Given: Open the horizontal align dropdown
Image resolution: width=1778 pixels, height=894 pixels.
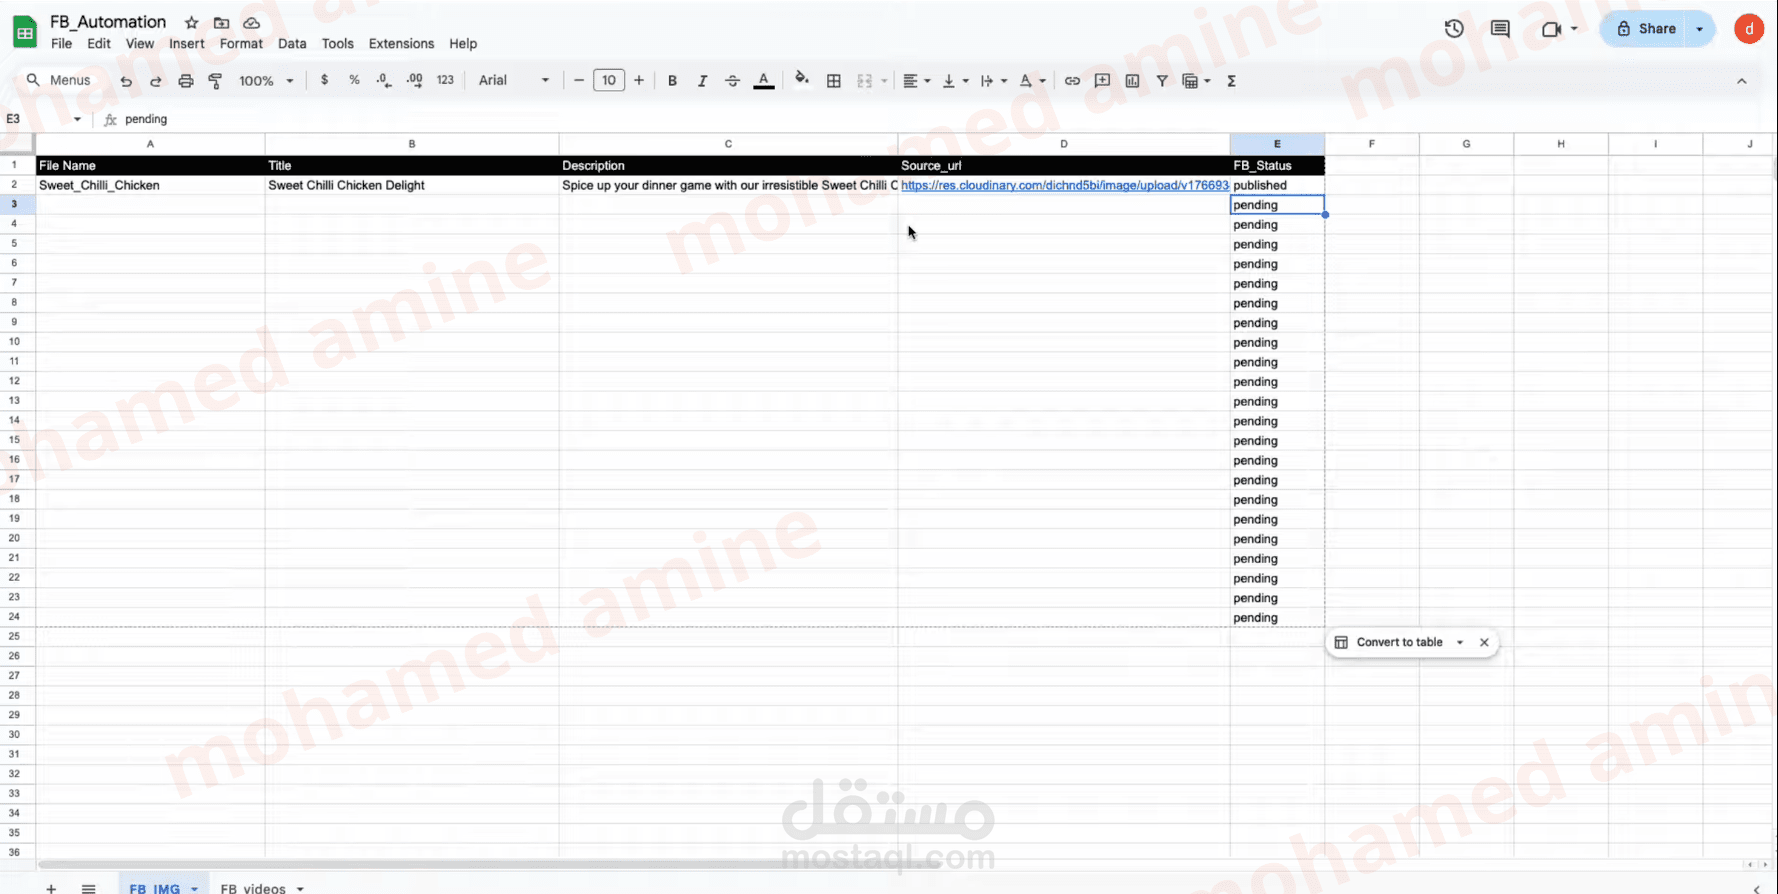Looking at the screenshot, I should point(917,81).
